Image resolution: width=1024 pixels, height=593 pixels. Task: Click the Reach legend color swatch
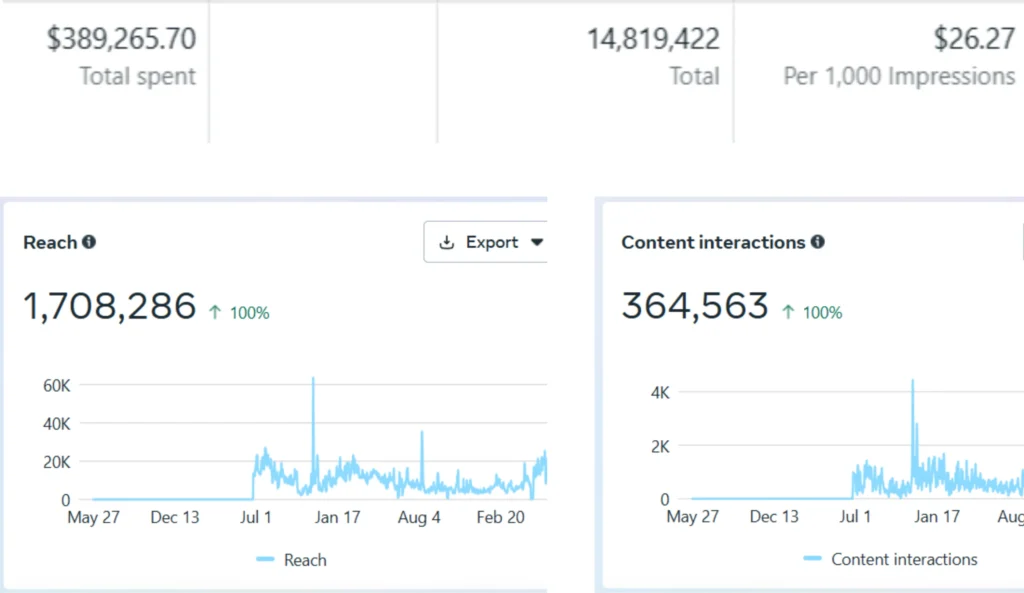pos(265,560)
